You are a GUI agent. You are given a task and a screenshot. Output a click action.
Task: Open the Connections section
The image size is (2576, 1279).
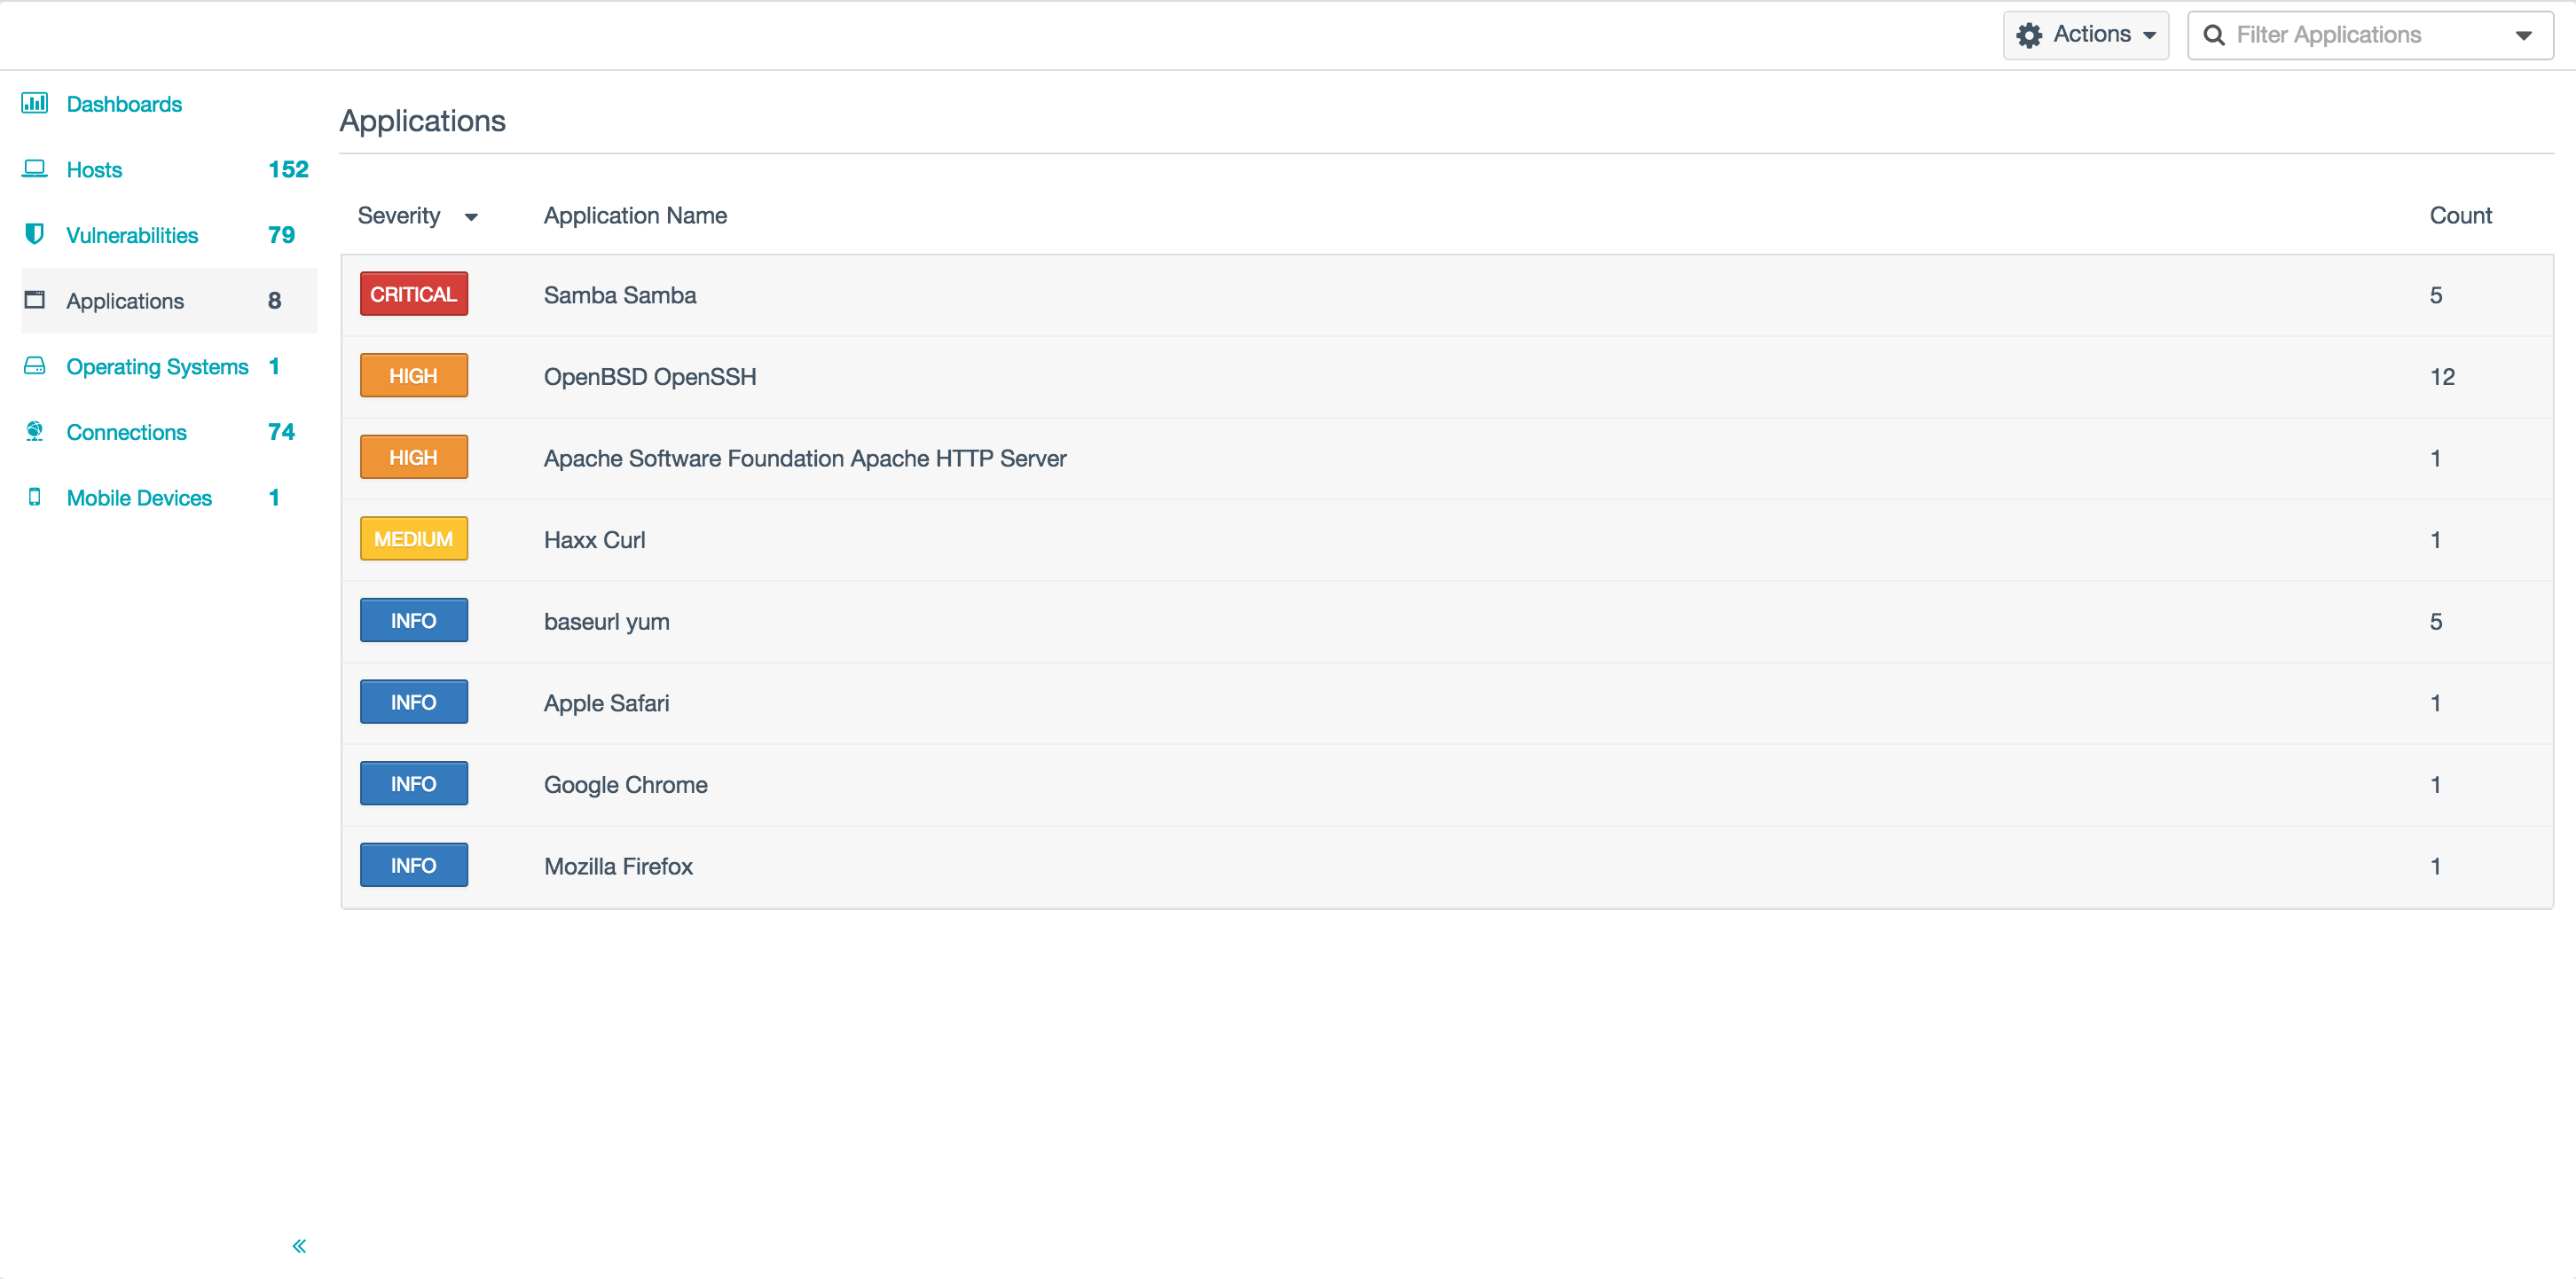click(x=126, y=432)
